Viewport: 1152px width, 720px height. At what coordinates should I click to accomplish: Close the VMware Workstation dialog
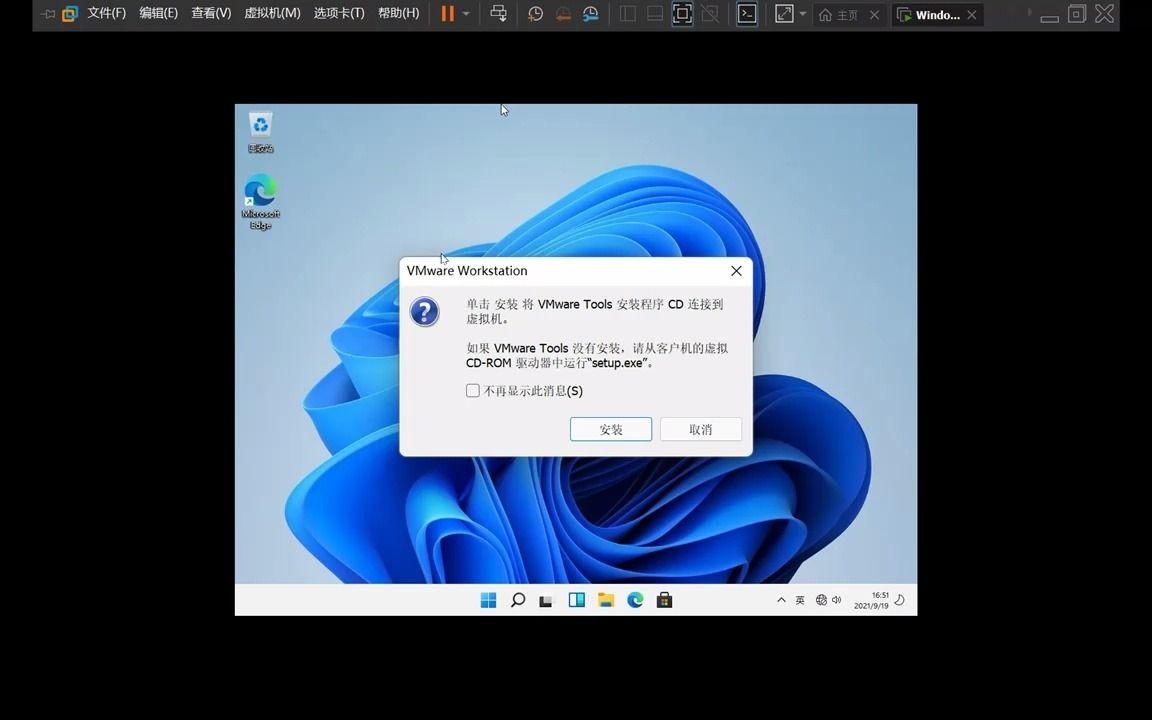coord(736,271)
